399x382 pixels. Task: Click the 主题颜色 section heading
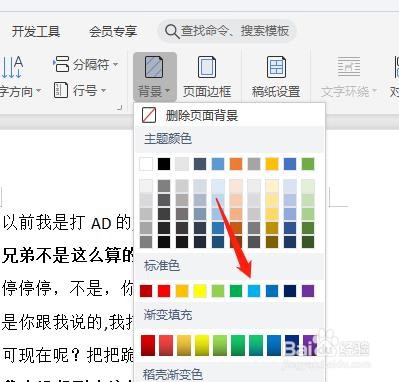tap(168, 139)
